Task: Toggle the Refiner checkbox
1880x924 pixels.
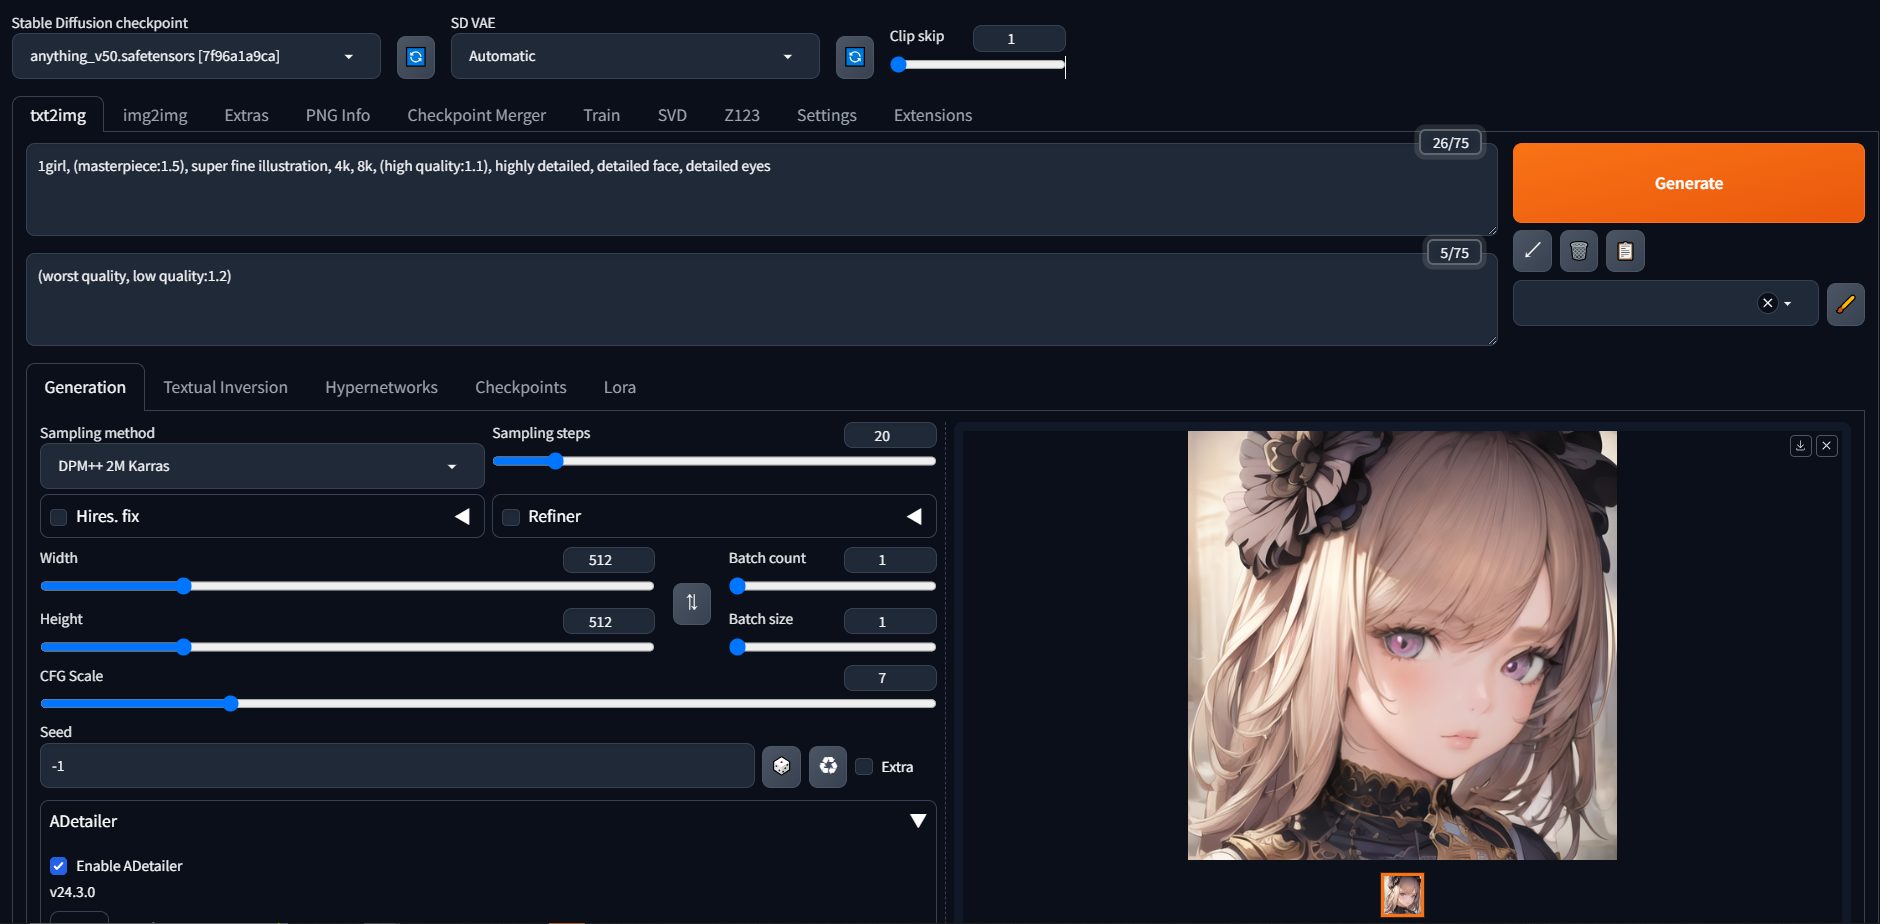Action: (511, 517)
